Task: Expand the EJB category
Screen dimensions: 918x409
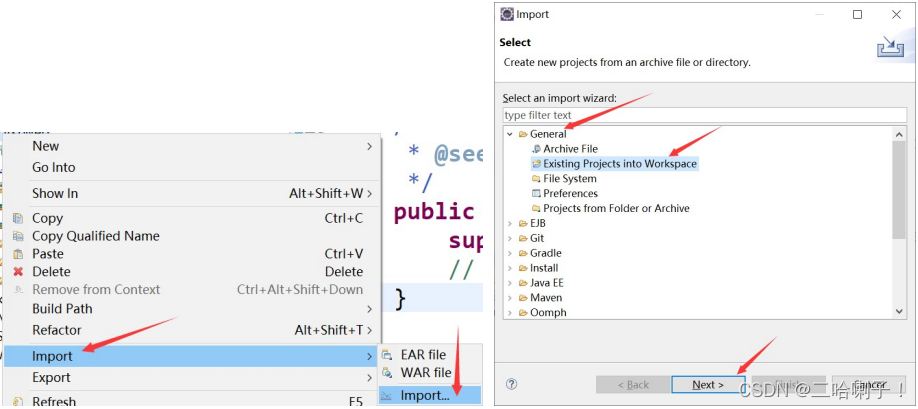Action: pos(510,224)
